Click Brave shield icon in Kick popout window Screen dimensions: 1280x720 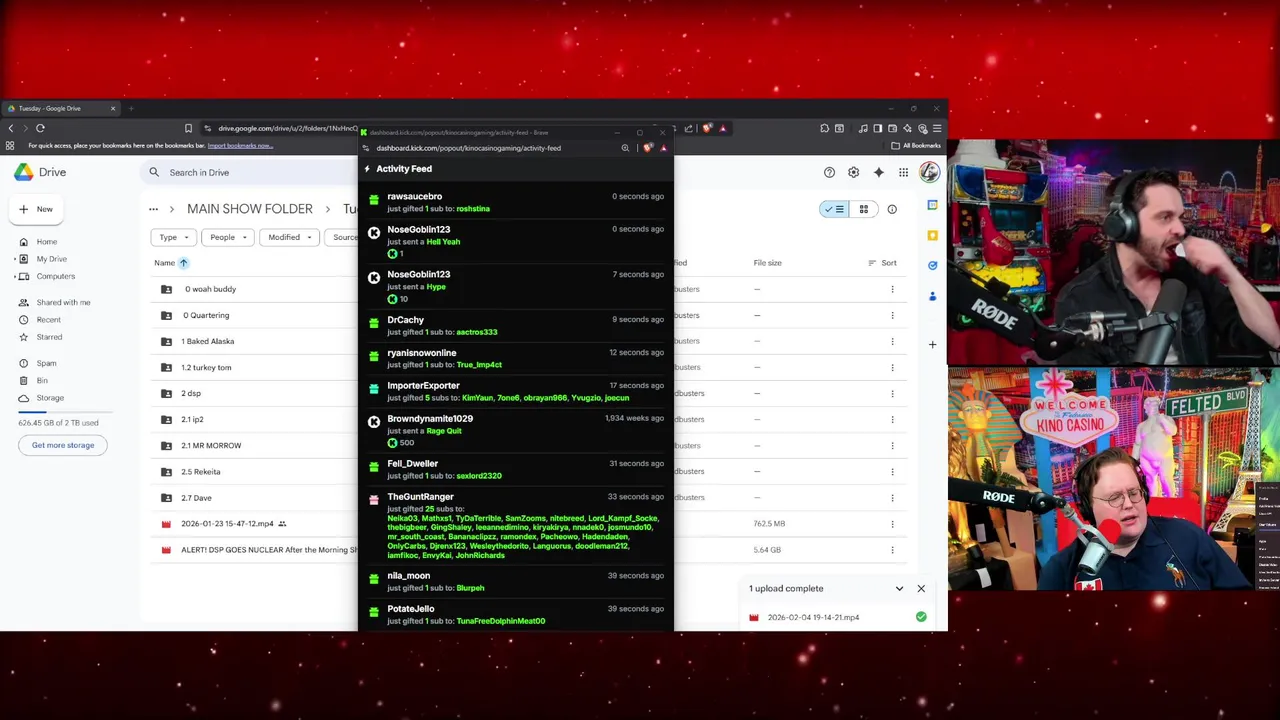(648, 148)
